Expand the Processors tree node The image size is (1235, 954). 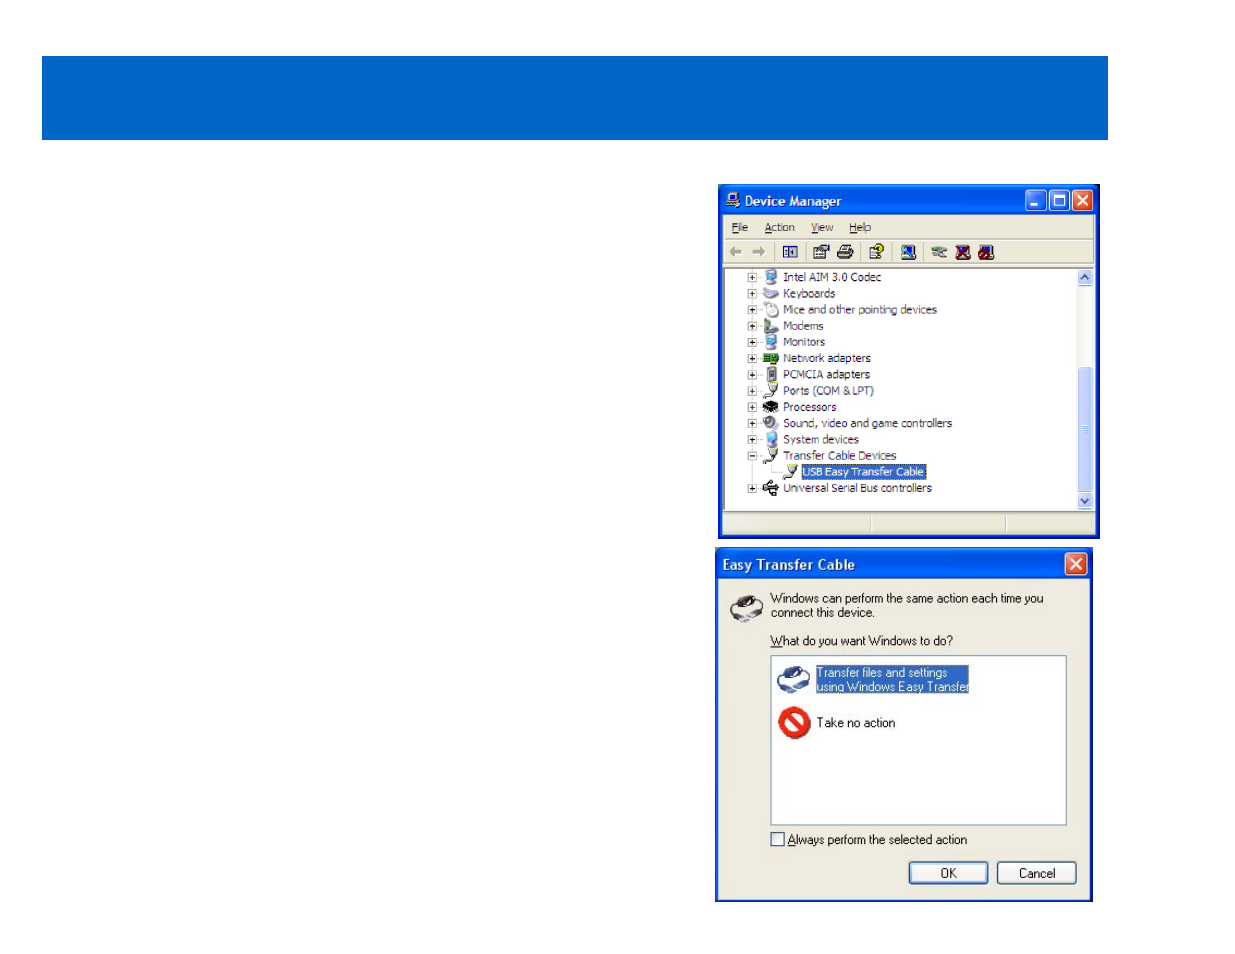click(x=752, y=407)
